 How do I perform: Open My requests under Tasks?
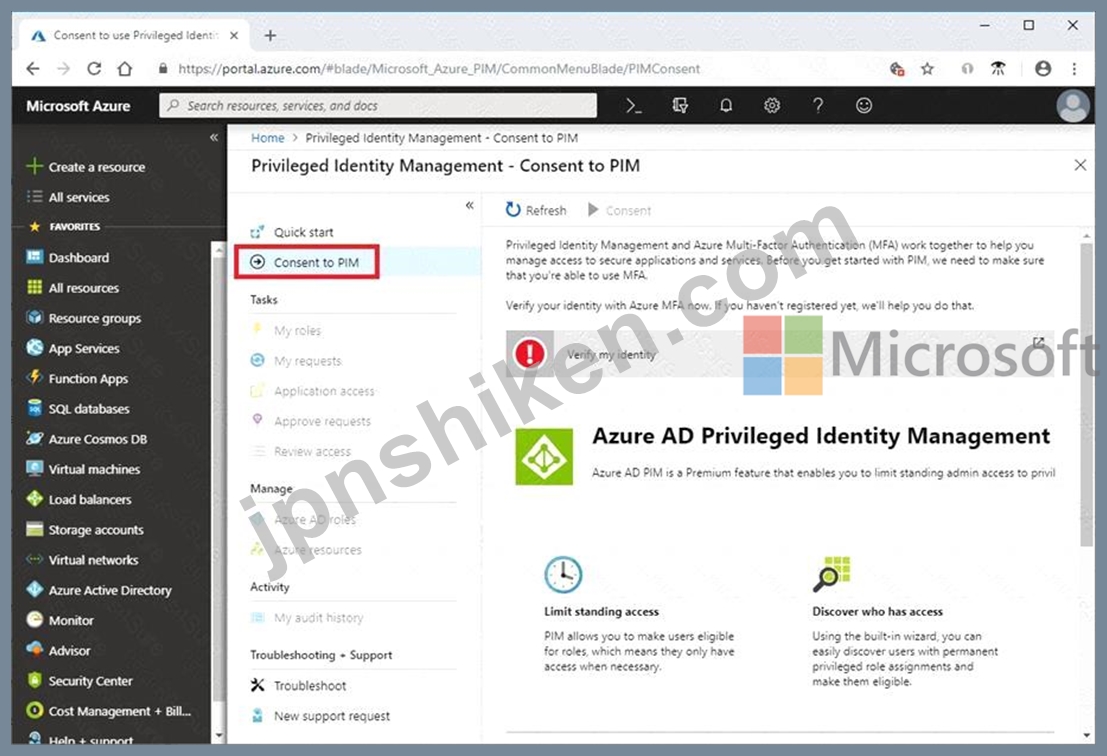pyautogui.click(x=297, y=361)
